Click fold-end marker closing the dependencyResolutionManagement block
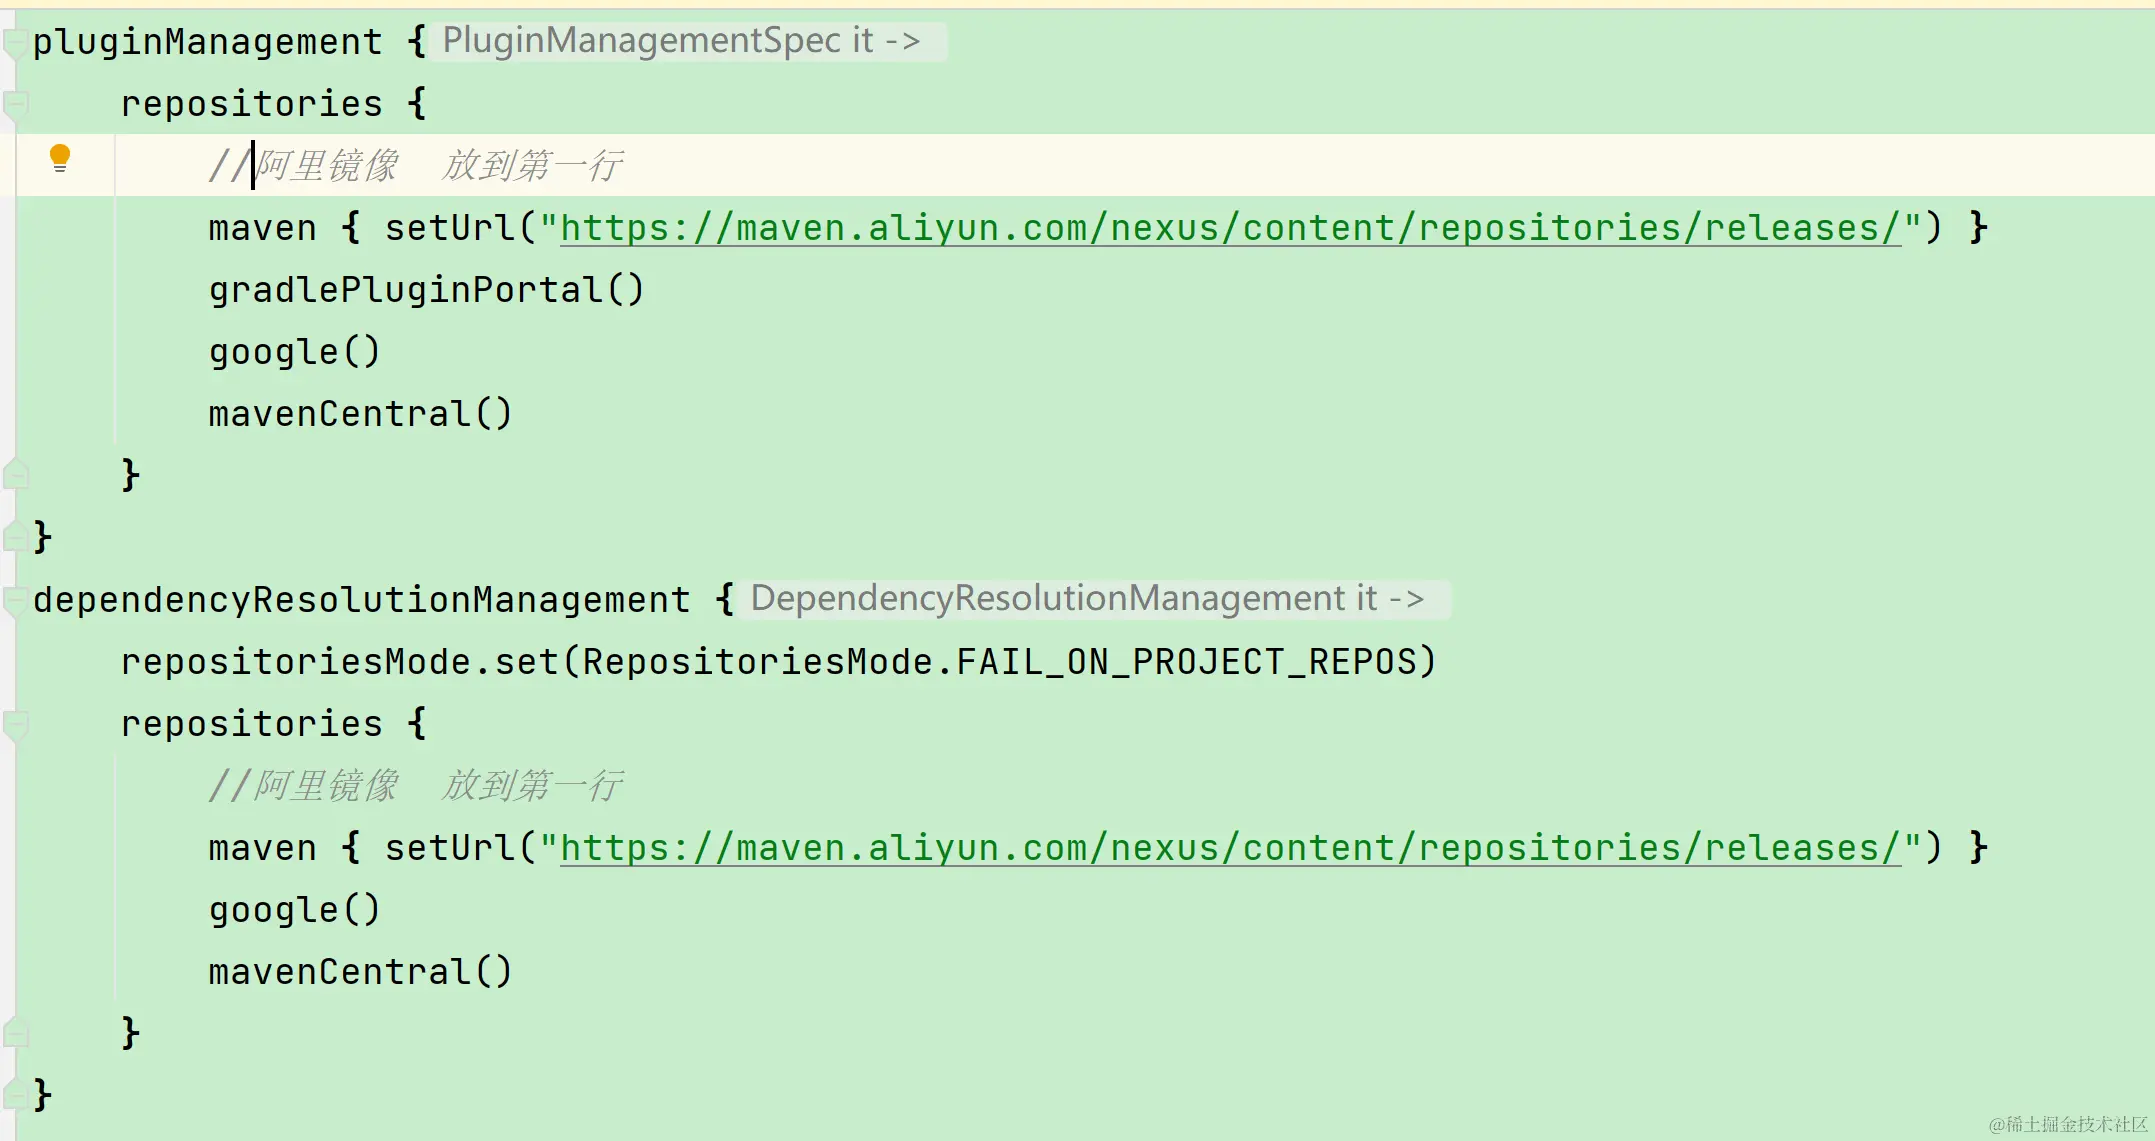This screenshot has height=1141, width=2155. 14,1095
